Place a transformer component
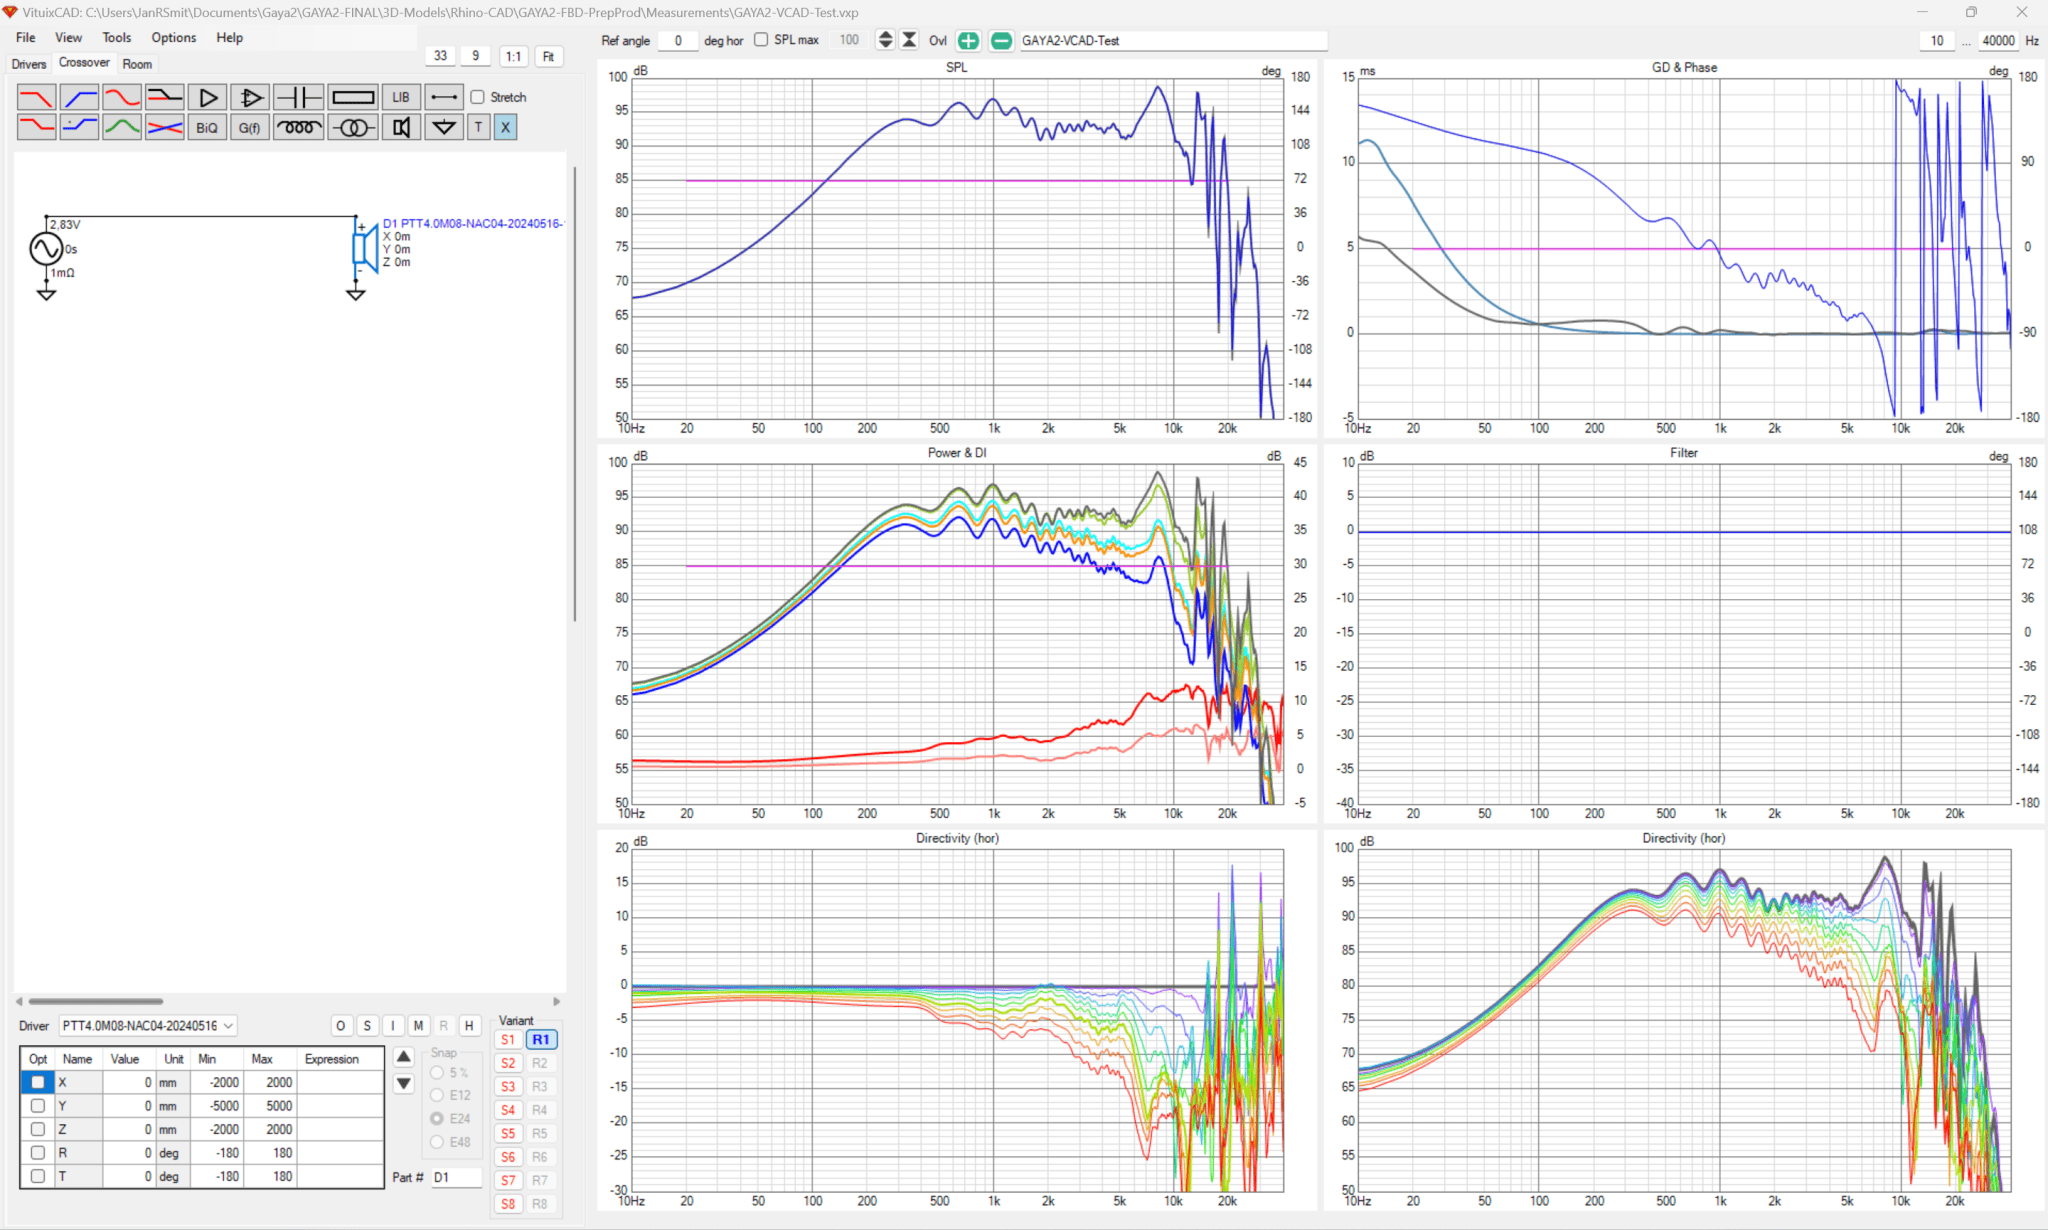 353,127
